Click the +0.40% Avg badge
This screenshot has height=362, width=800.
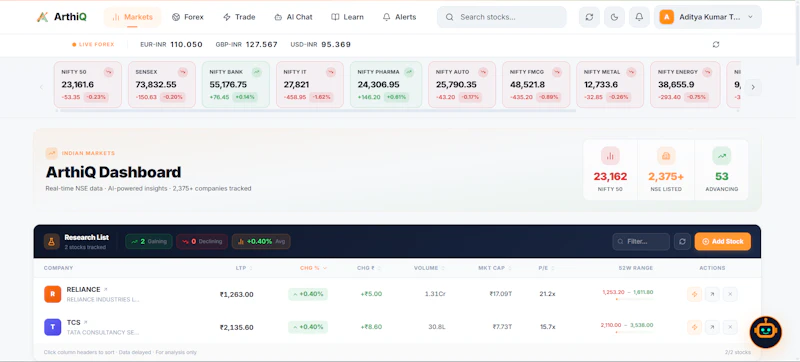[261, 242]
